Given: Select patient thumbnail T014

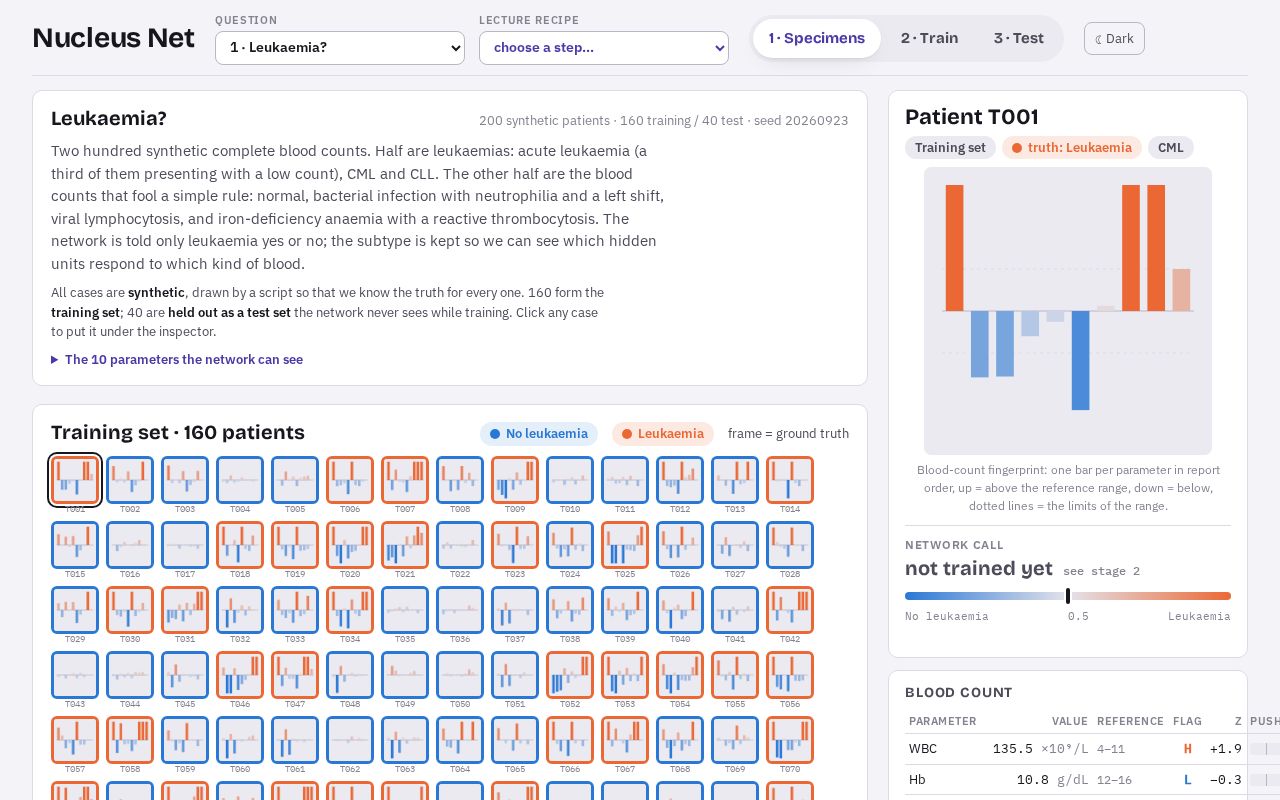Looking at the screenshot, I should tap(790, 480).
